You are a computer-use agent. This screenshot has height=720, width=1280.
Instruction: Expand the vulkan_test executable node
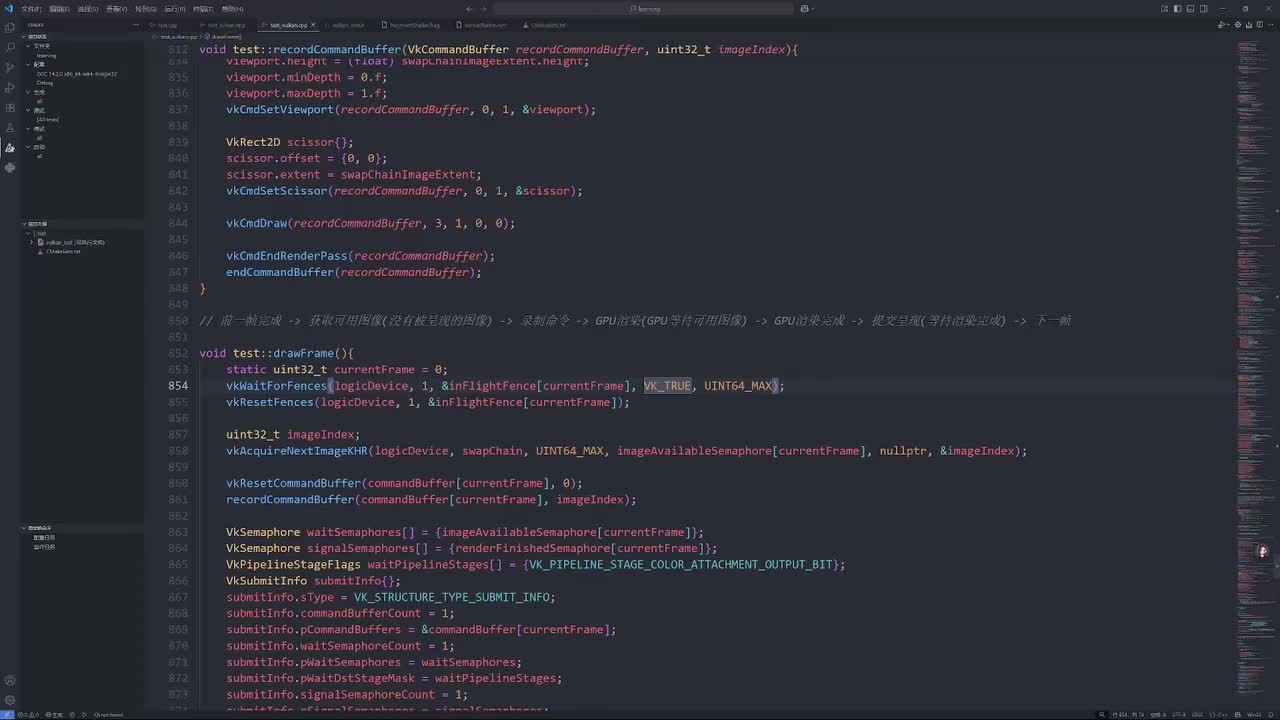point(33,242)
